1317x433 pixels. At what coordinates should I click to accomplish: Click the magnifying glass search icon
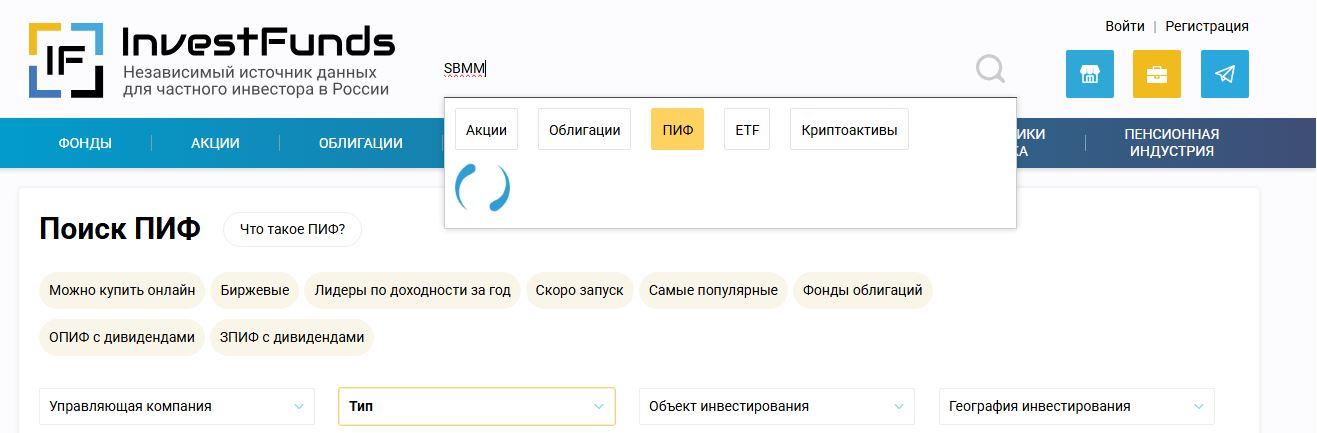point(990,70)
